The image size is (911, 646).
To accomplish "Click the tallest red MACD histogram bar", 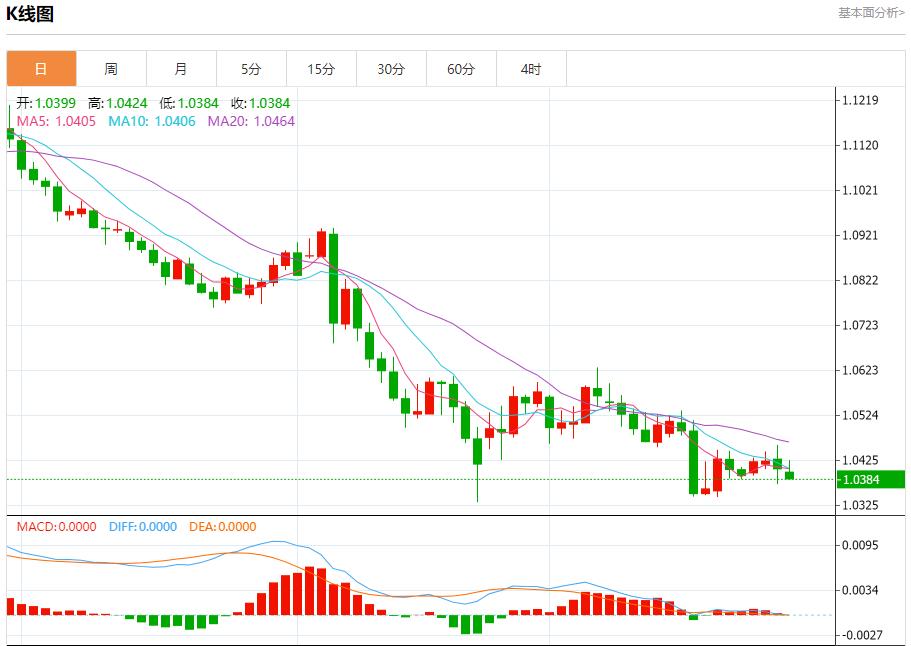I will pos(310,591).
